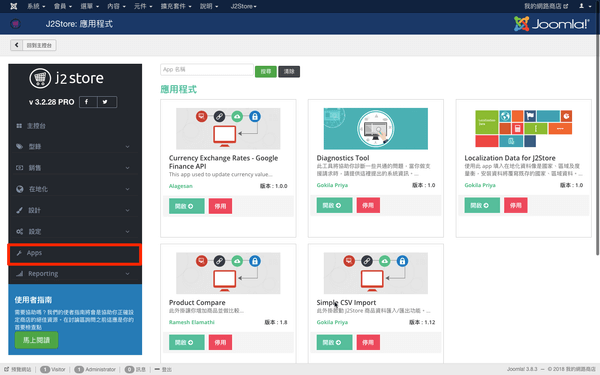This screenshot has height=375, width=600.
Task: Open Simple CSV Import app thumbnail
Action: [x=376, y=273]
